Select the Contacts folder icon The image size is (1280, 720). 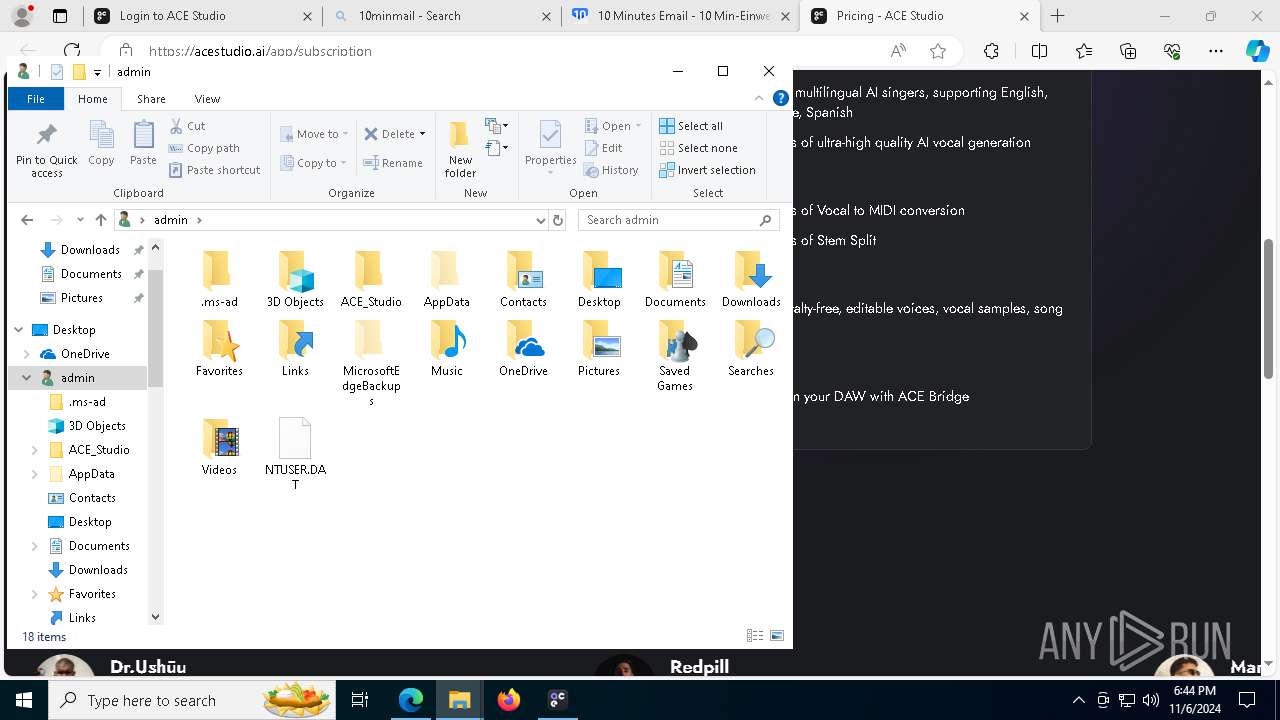coord(523,270)
